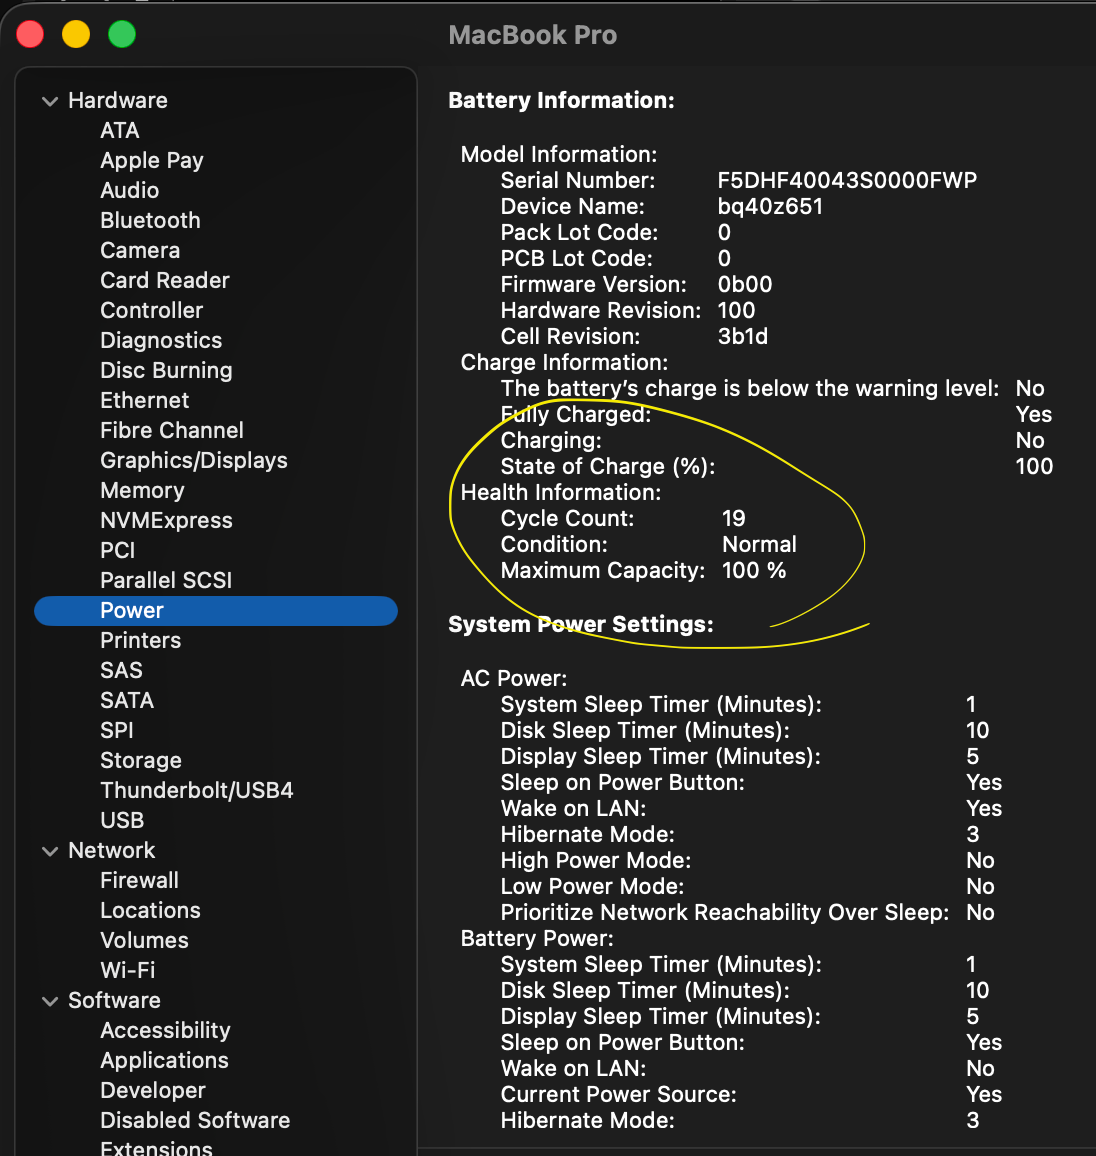Viewport: 1096px width, 1156px height.
Task: Select Bluetooth in the sidebar
Action: [150, 220]
